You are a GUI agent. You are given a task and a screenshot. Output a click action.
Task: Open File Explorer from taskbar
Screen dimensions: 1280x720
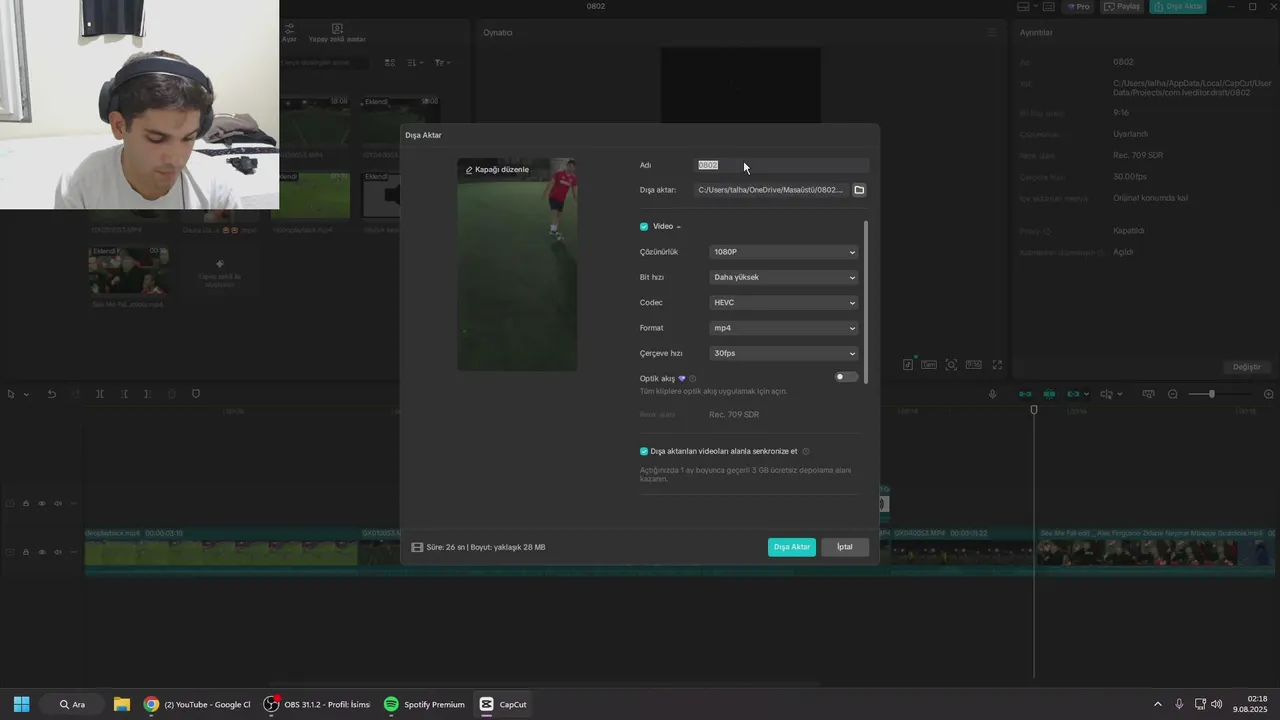coord(121,704)
